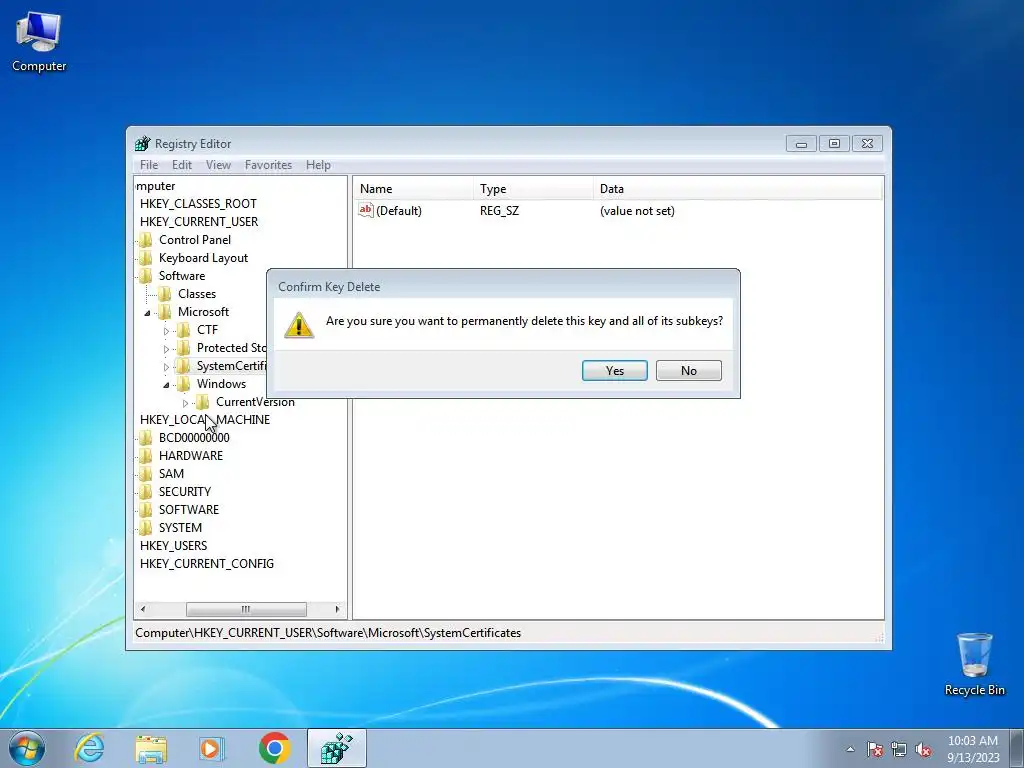The width and height of the screenshot is (1024, 768).
Task: Select the HKEY_CURRENT_USER key
Action: [x=199, y=221]
